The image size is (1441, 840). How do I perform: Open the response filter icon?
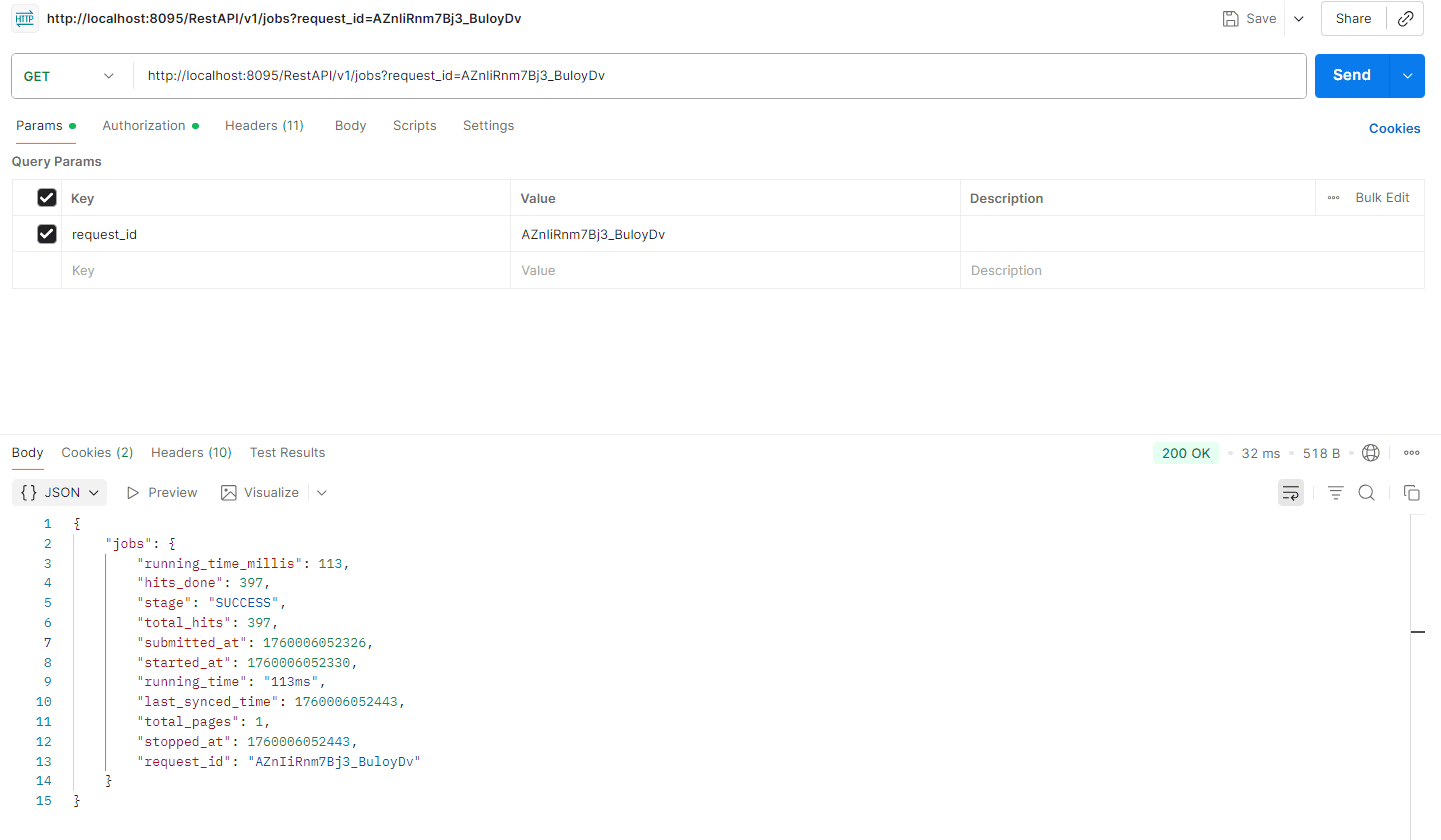(x=1335, y=492)
